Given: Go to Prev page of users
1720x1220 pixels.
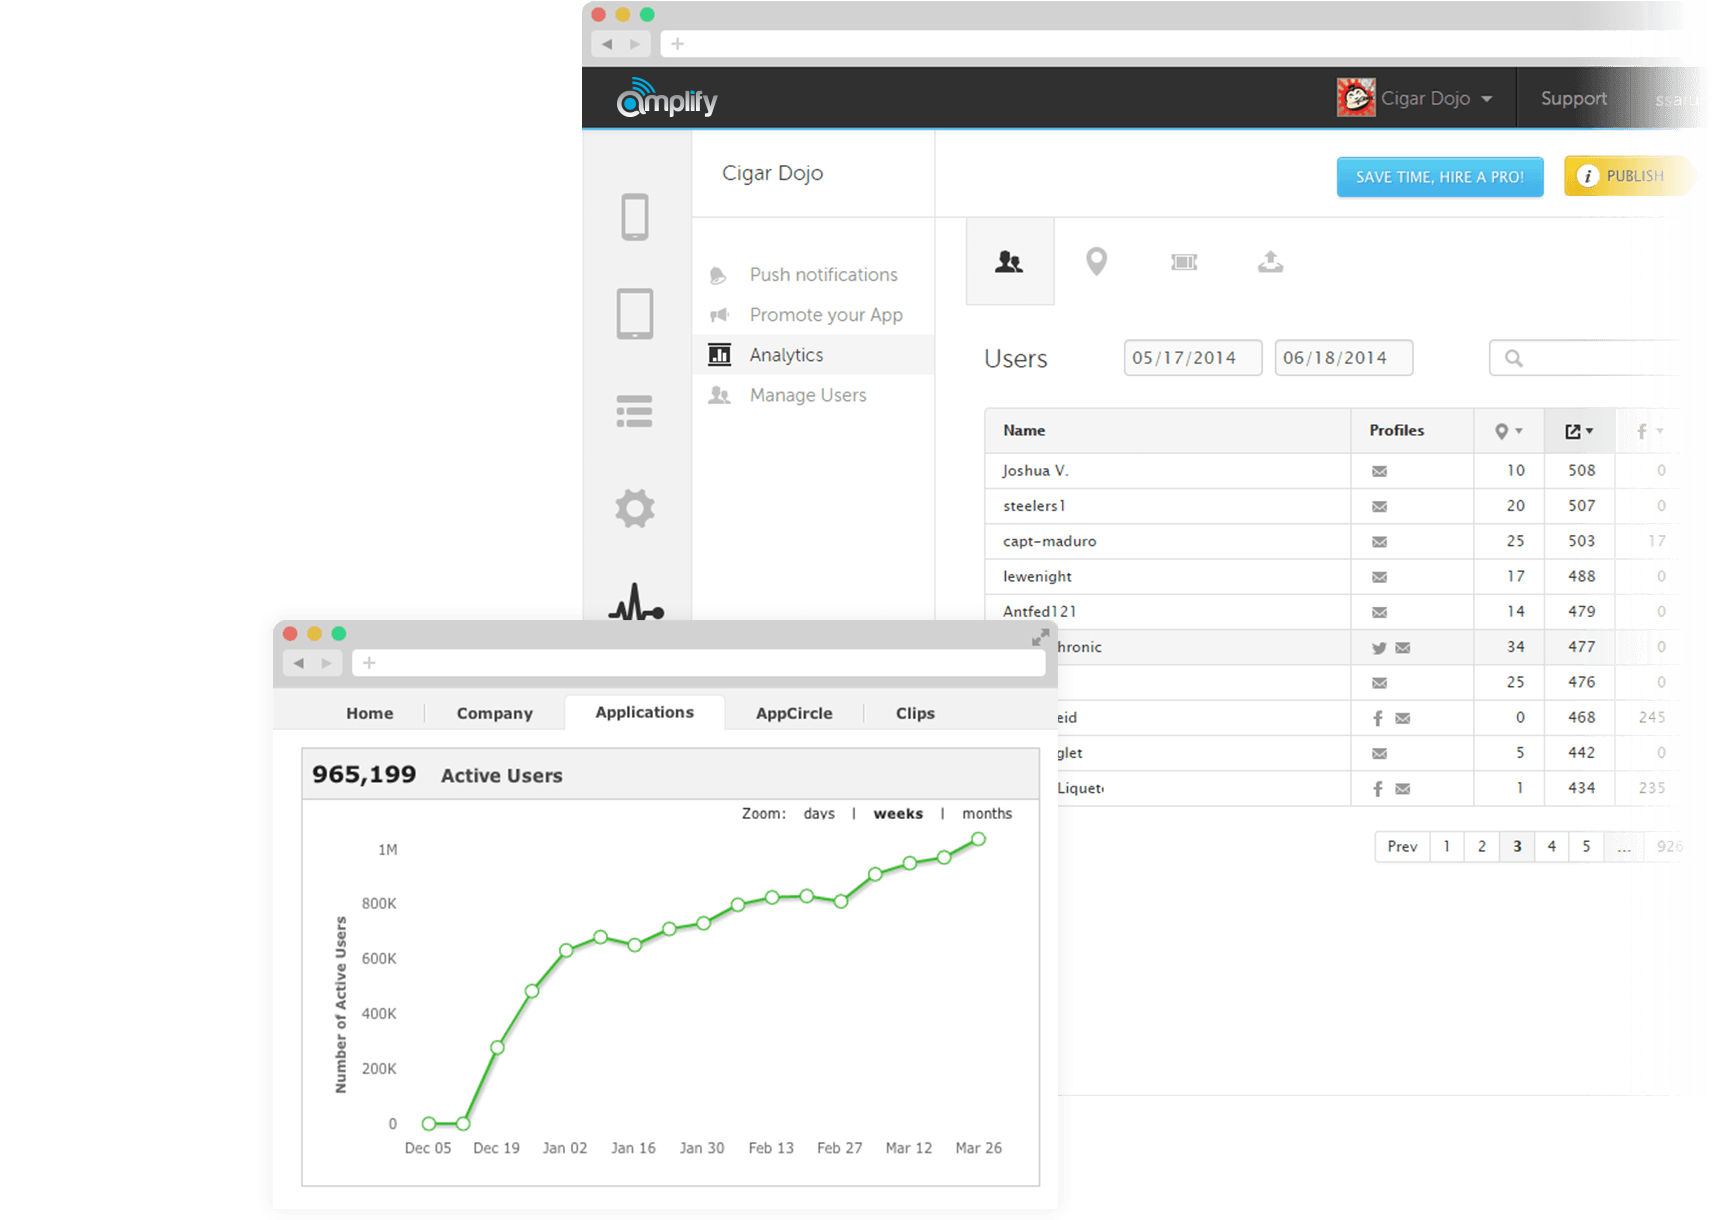Looking at the screenshot, I should tap(1402, 846).
